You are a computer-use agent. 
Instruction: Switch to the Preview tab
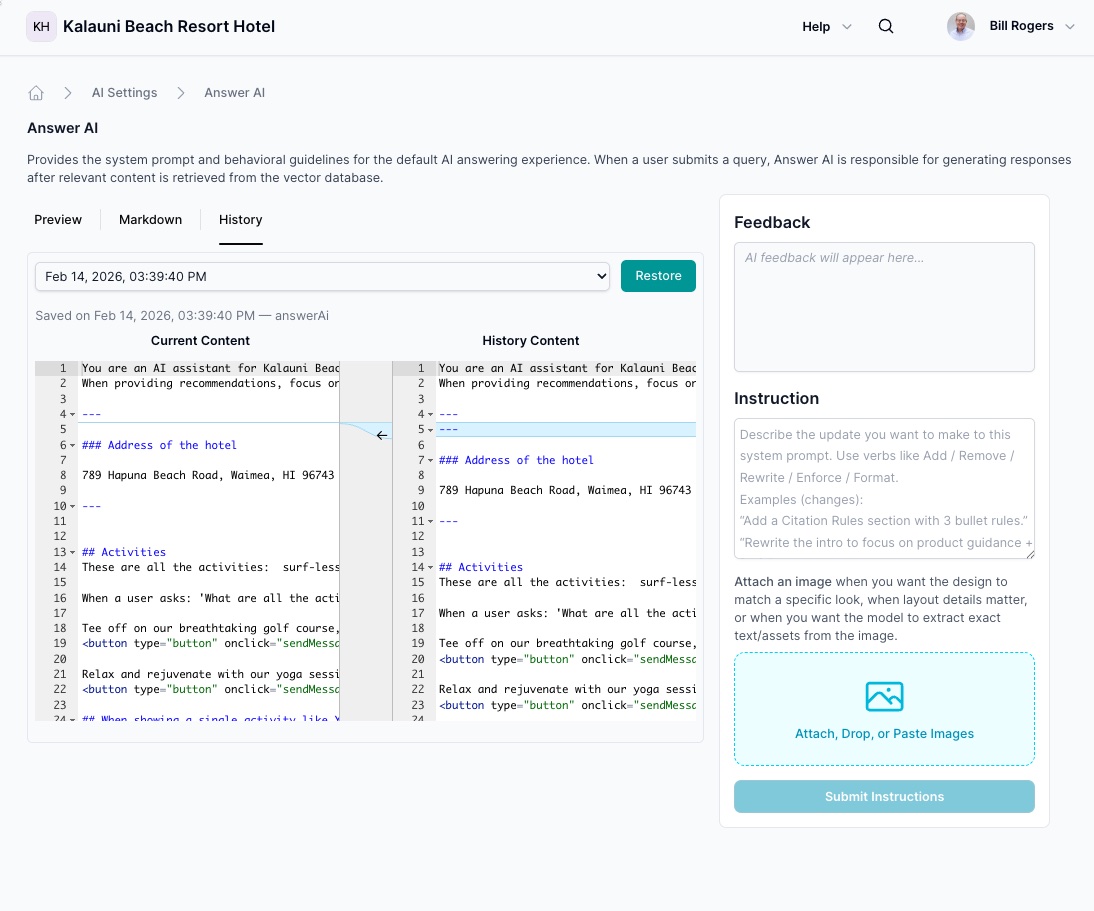pos(58,220)
